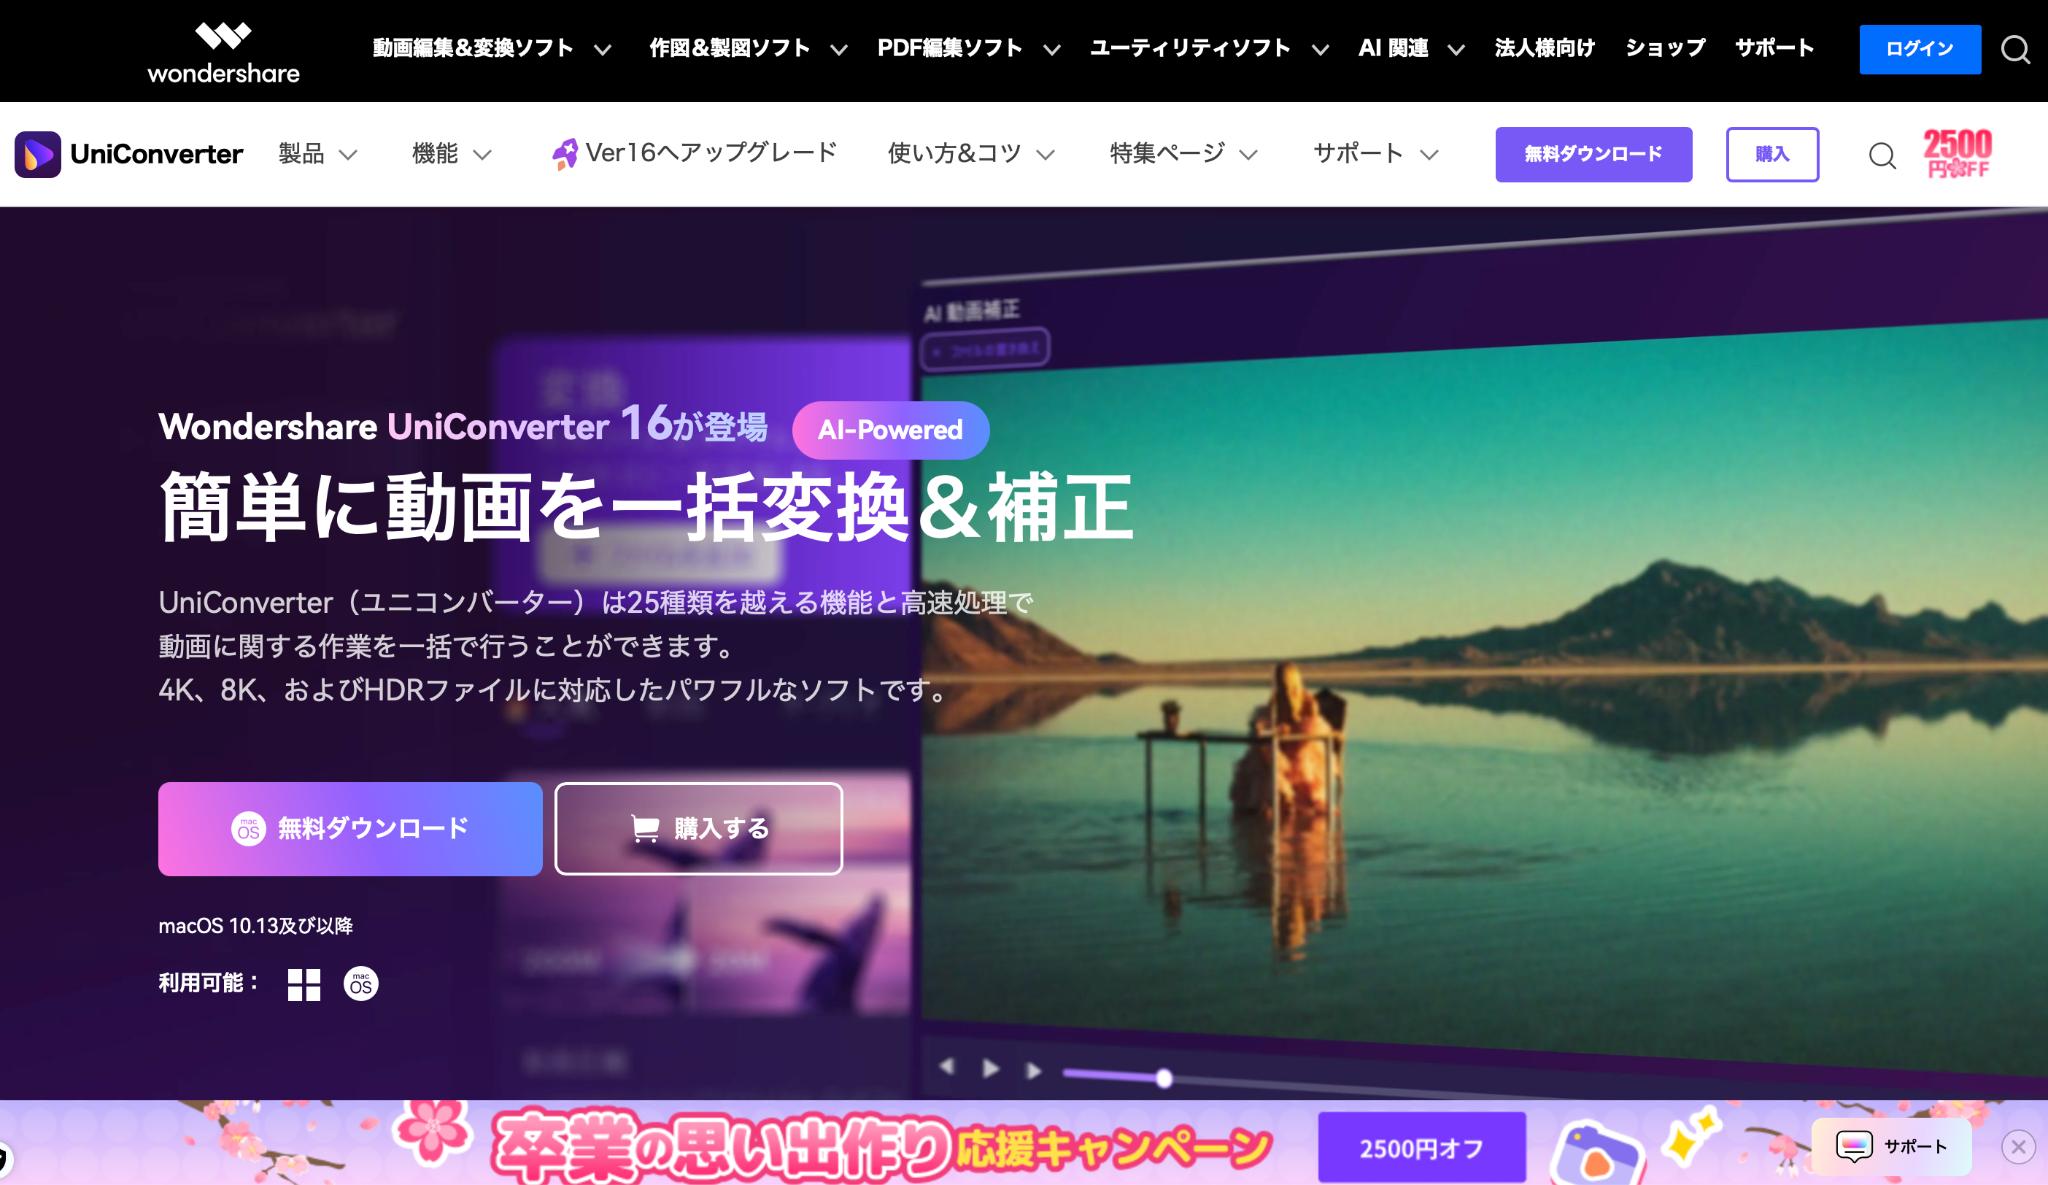This screenshot has width=2048, height=1185.
Task: Open 機能 dropdown menu
Action: [452, 154]
